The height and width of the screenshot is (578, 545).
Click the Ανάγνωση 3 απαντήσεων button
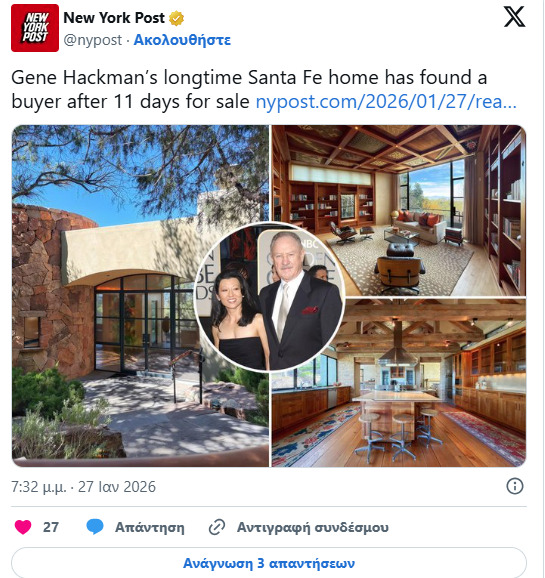[x=269, y=563]
